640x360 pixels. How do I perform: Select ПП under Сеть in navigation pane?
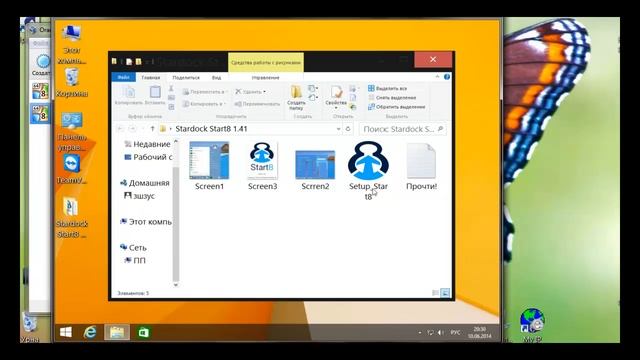[135, 260]
